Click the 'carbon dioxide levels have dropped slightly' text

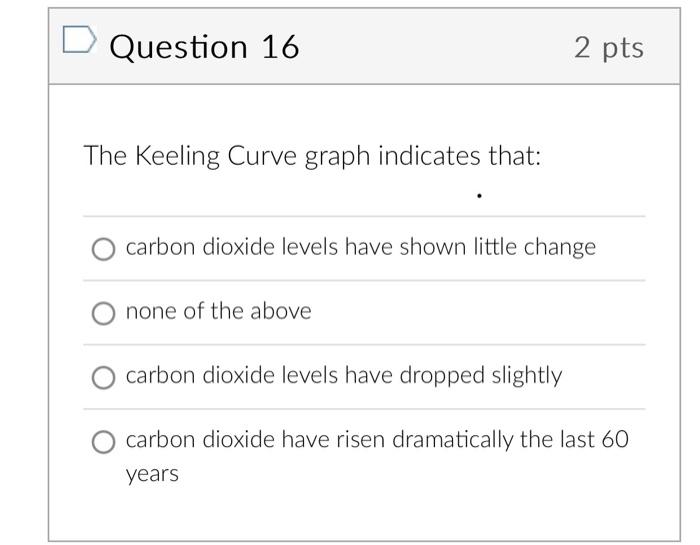coord(343,376)
